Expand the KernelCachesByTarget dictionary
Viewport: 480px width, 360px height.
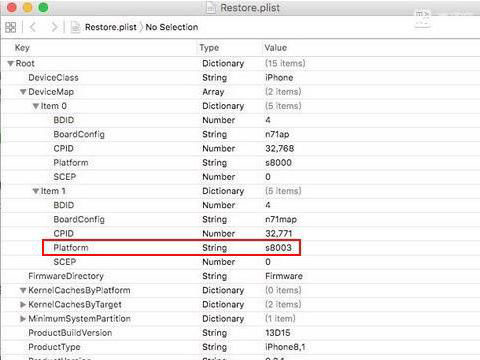[x=23, y=304]
